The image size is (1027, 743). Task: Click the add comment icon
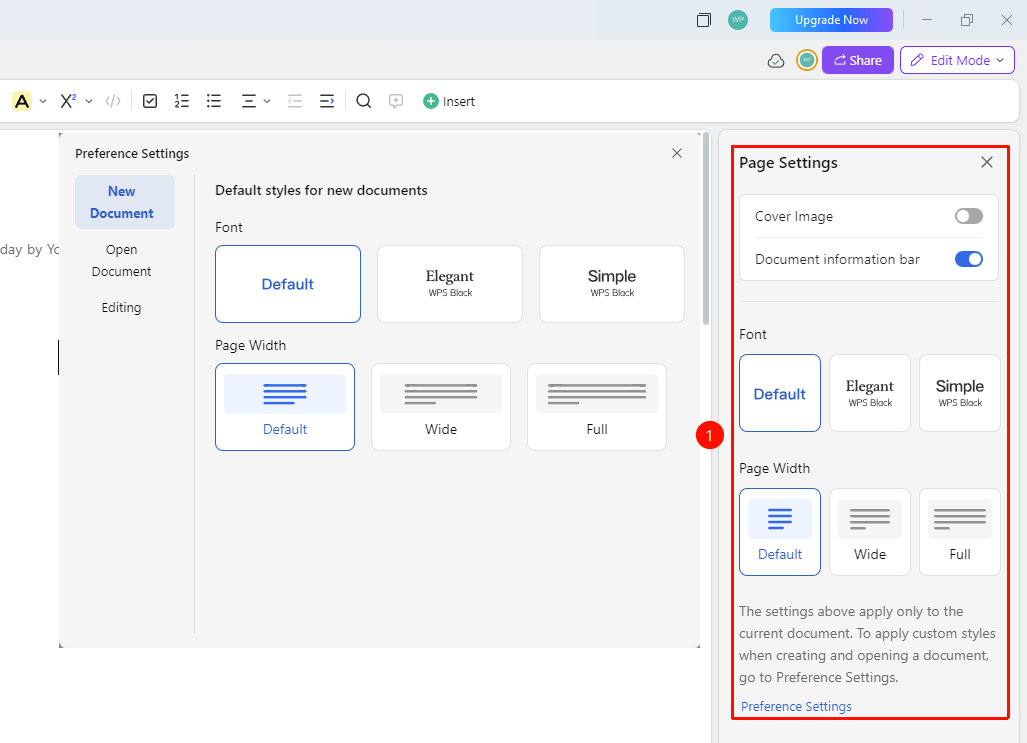coord(396,101)
